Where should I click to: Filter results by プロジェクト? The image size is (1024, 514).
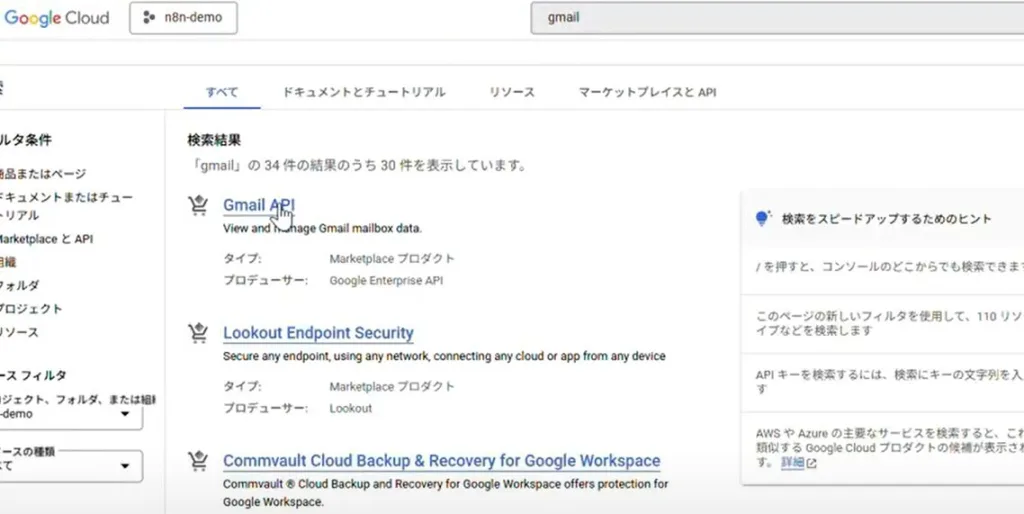point(31,309)
